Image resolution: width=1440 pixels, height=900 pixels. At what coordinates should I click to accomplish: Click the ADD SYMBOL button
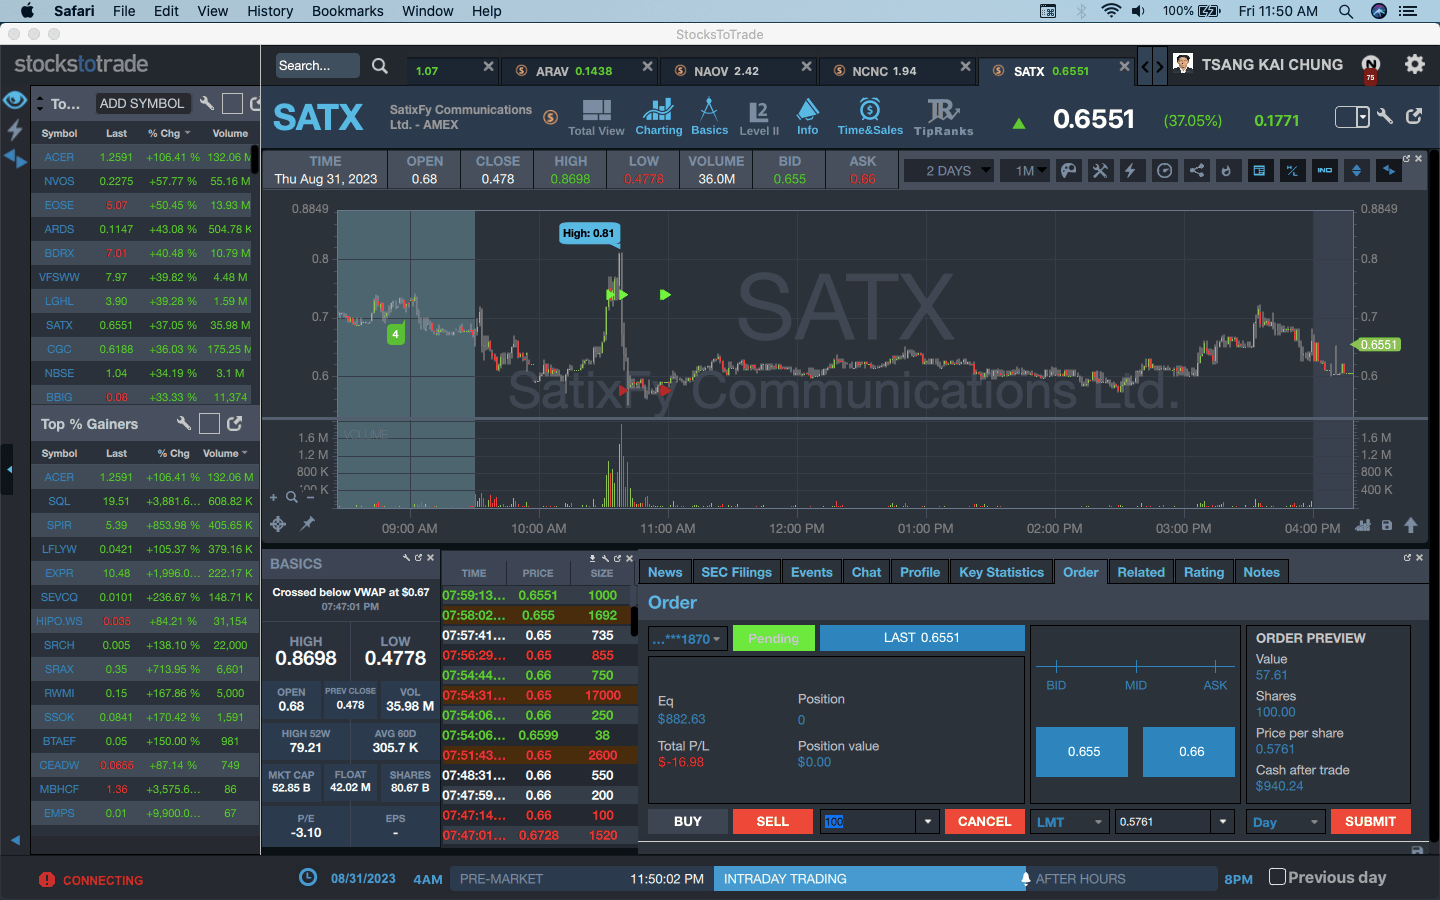pos(142,103)
